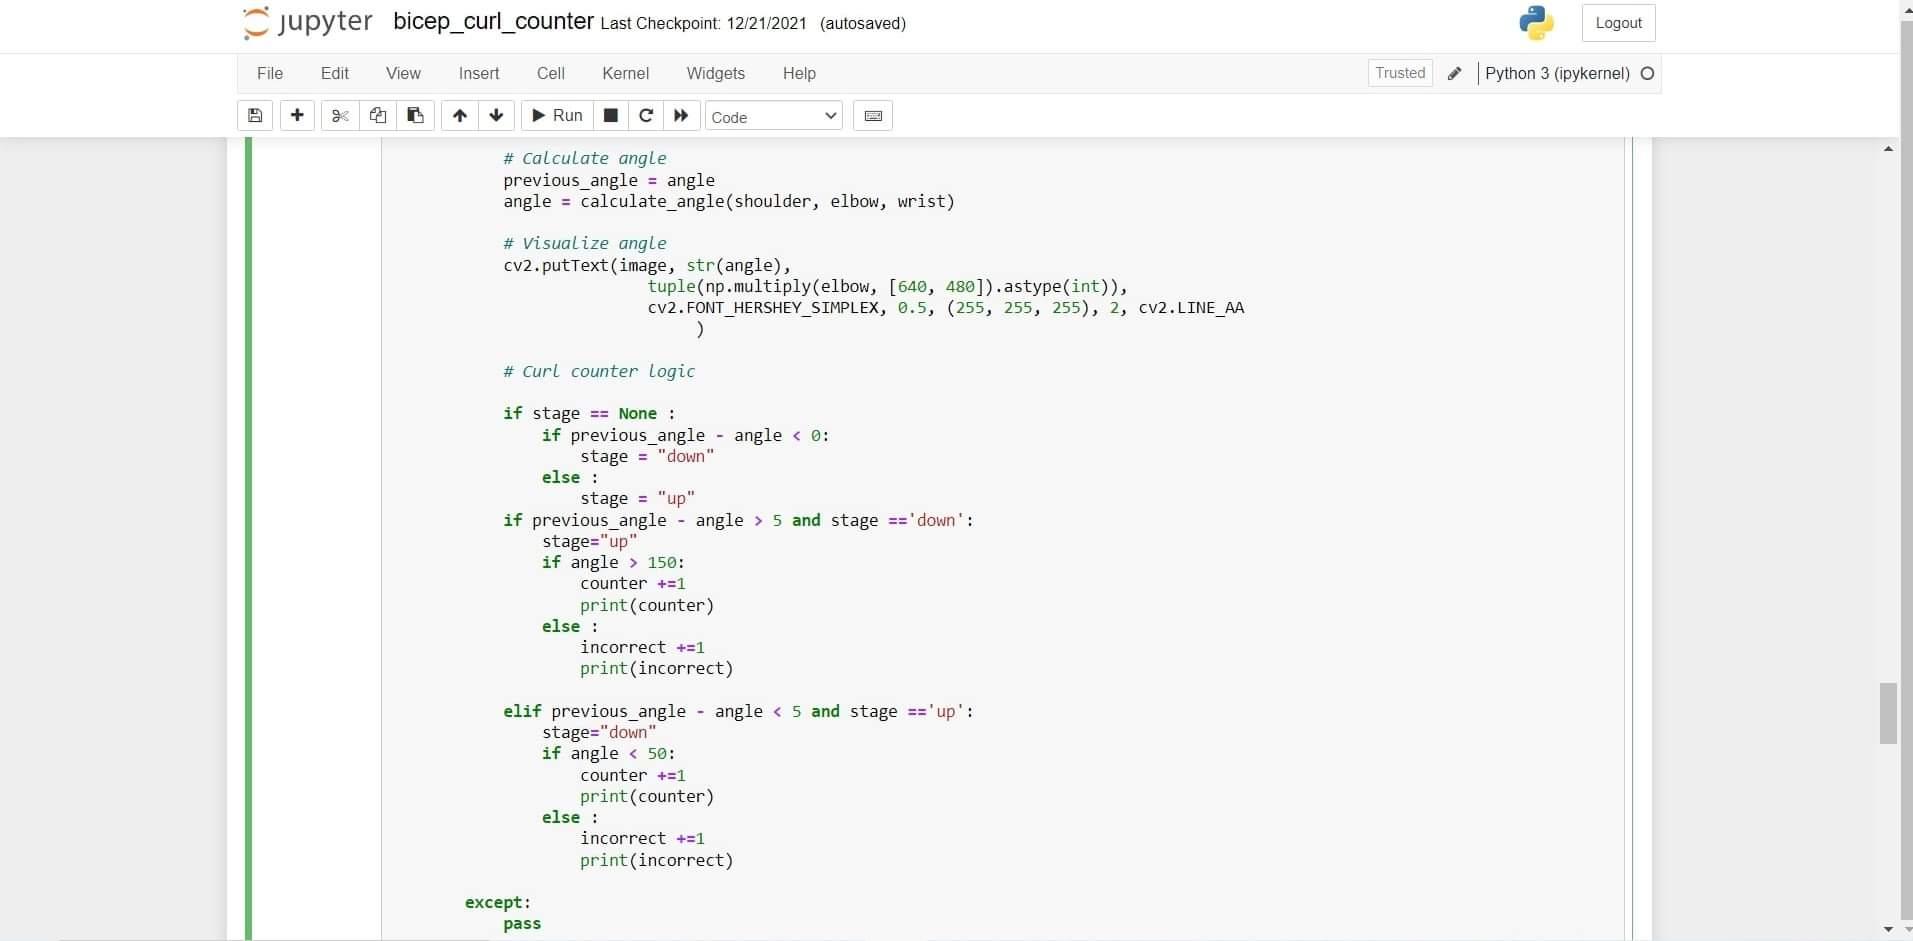
Task: Paste cell from clipboard
Action: (414, 115)
